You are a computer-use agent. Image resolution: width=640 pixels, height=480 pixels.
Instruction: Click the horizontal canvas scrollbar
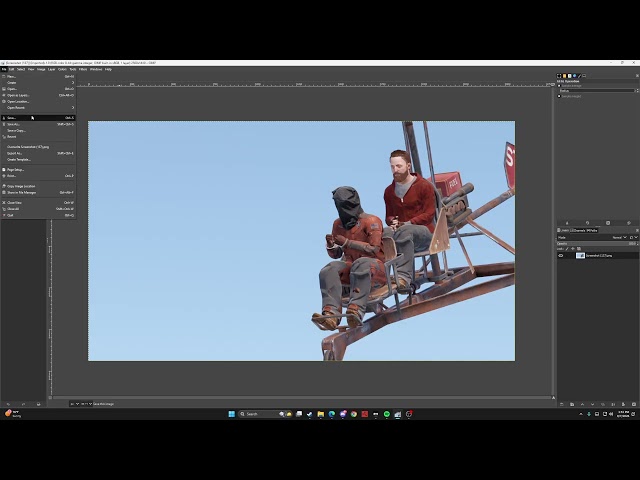(x=302, y=398)
